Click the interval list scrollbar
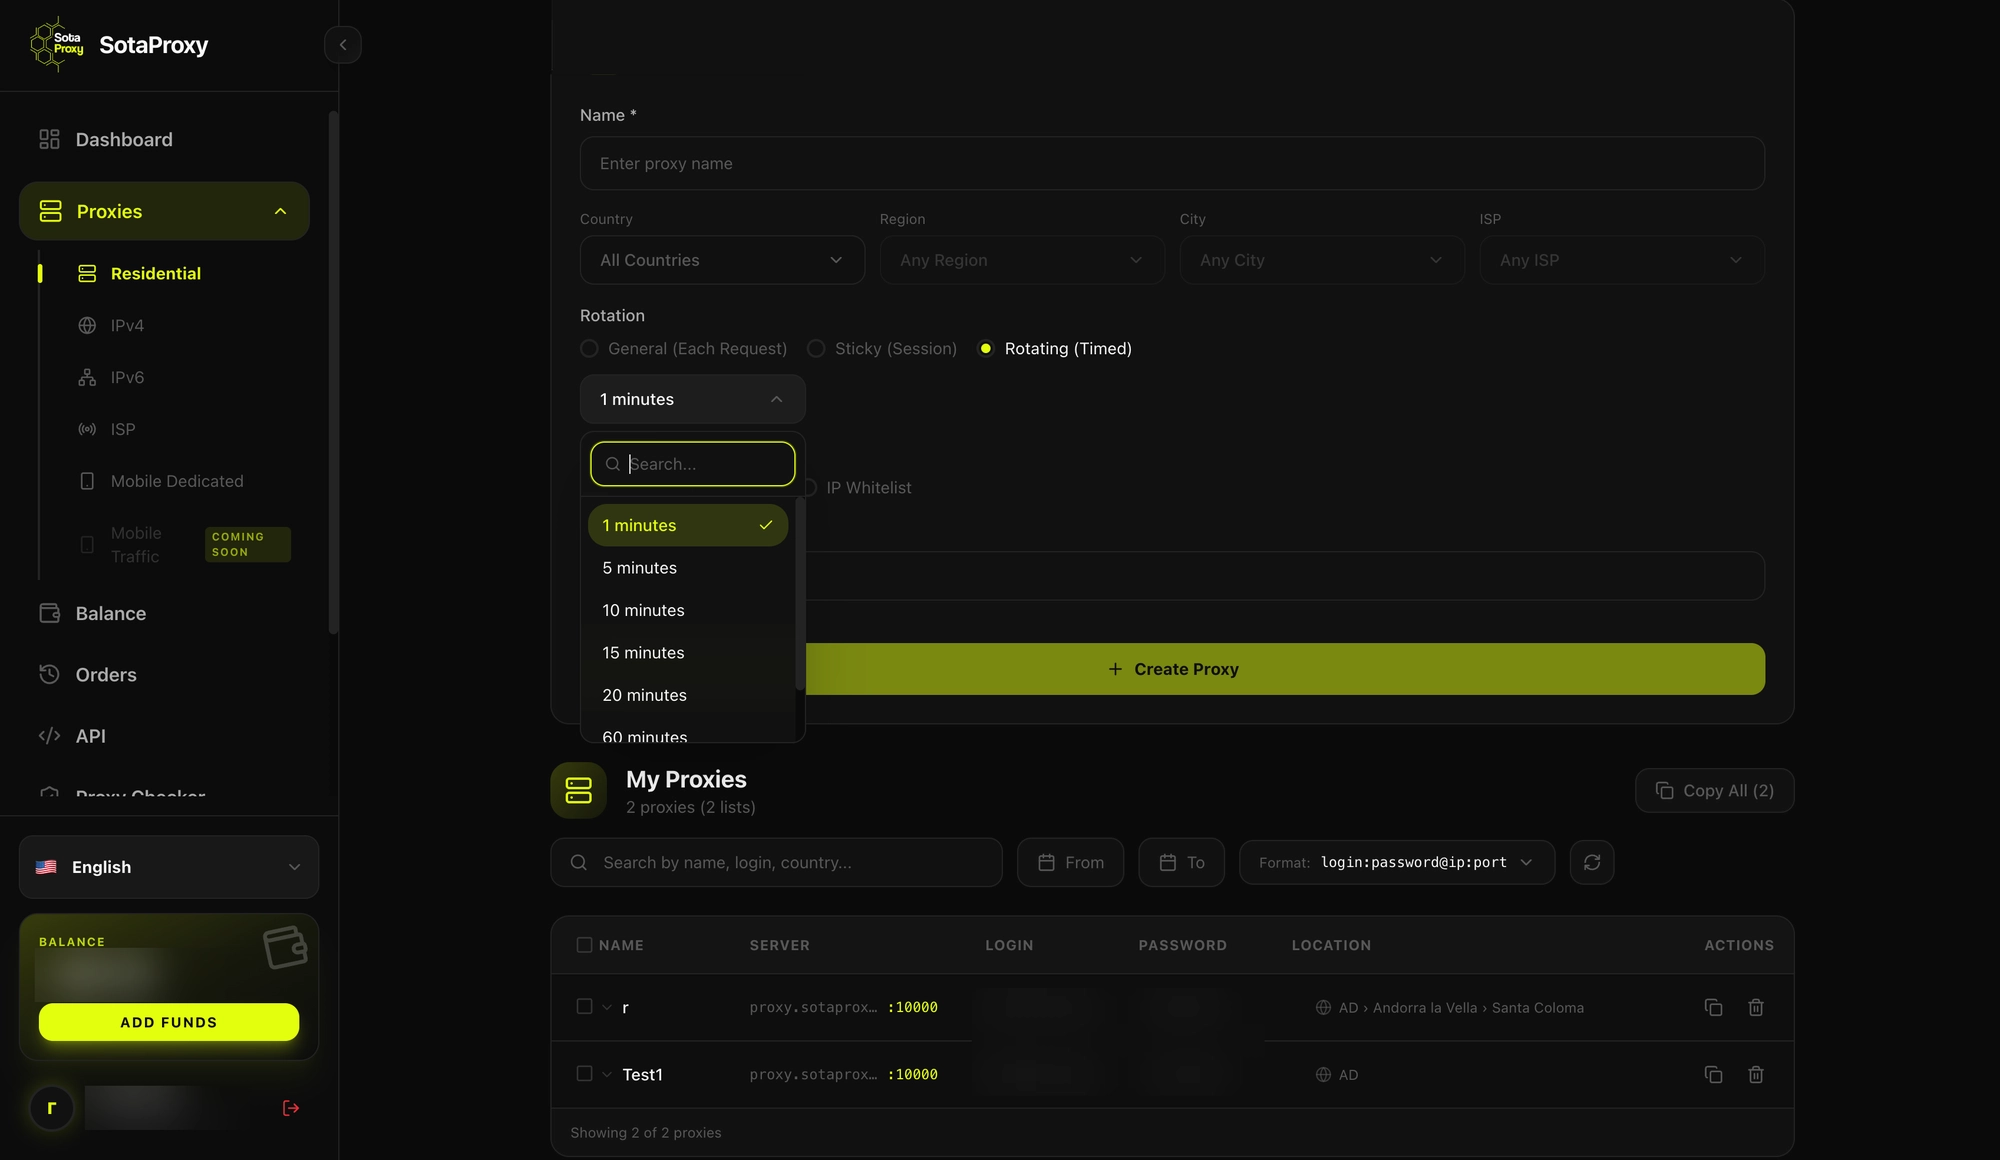 pos(799,595)
